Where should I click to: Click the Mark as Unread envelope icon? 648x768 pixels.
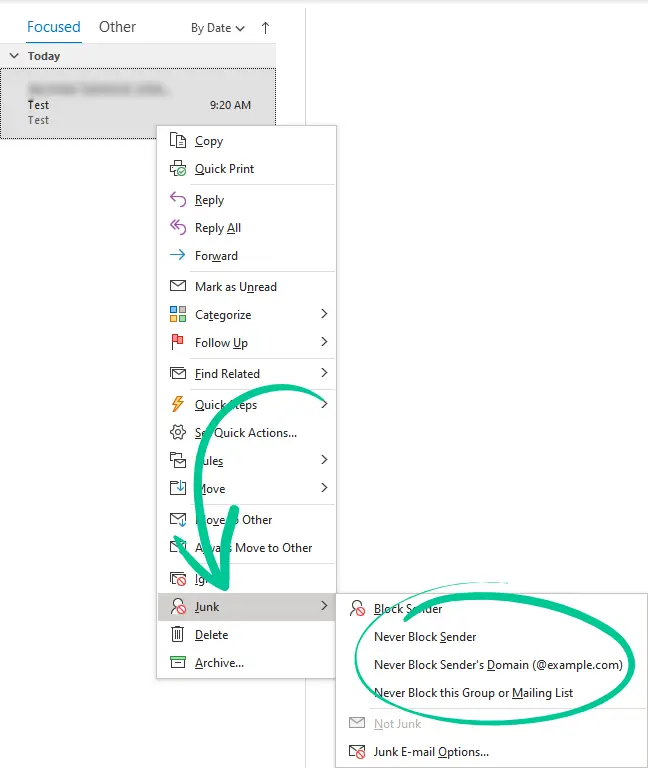point(178,287)
